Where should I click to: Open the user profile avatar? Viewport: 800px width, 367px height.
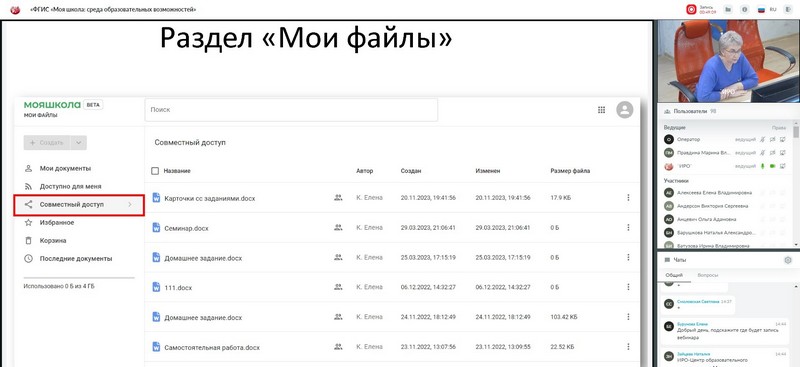coord(624,110)
